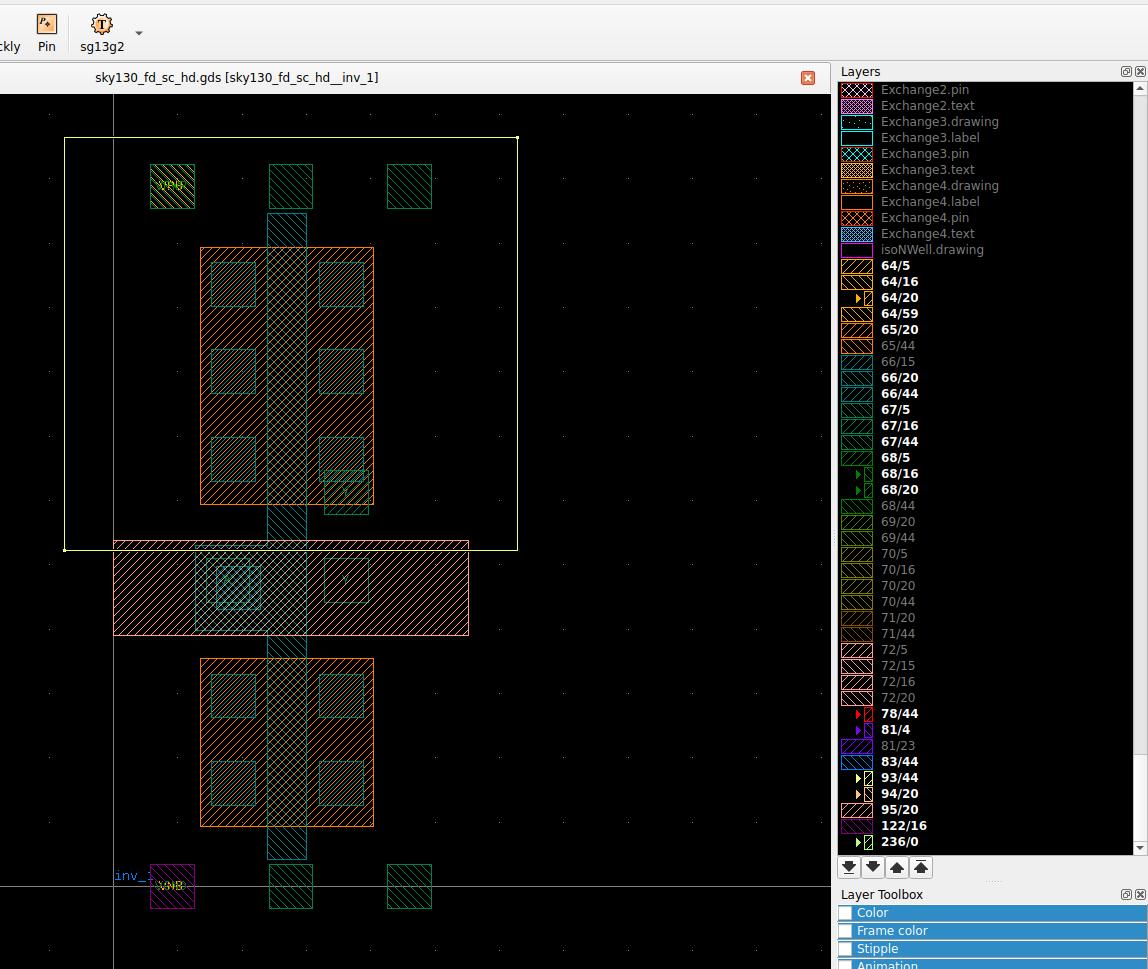Undock the Layer Toolbox panel
The height and width of the screenshot is (969, 1148).
pos(1126,895)
